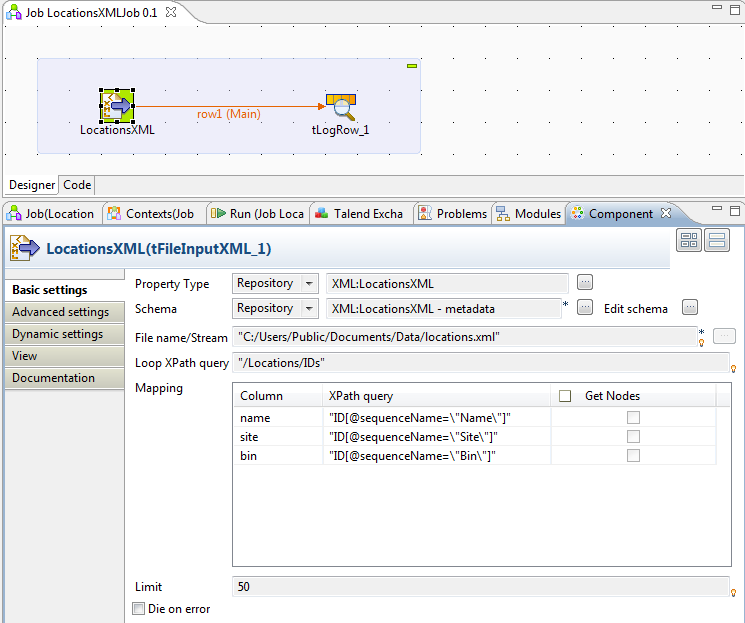745x623 pixels.
Task: Click the row1 (Main) connection label
Action: pyautogui.click(x=229, y=114)
